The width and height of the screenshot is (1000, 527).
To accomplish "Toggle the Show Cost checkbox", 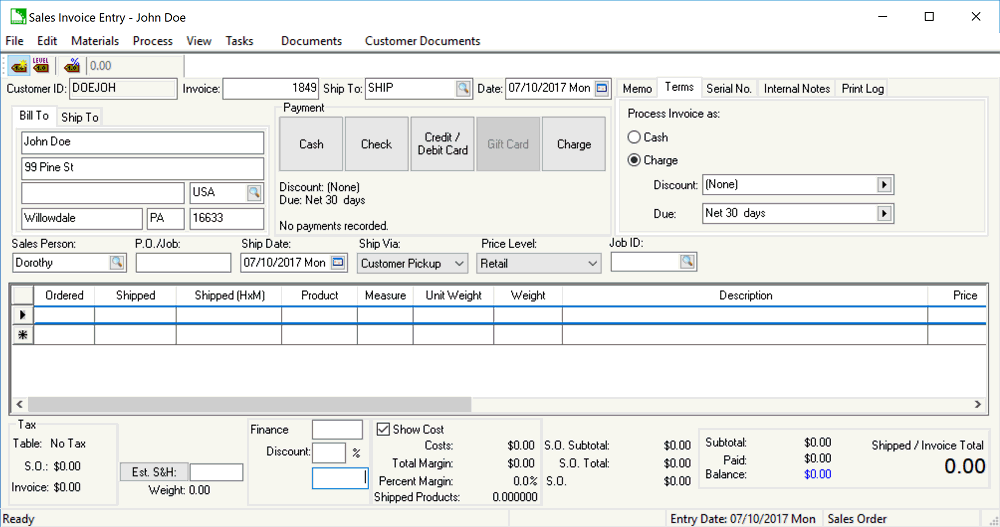I will coord(383,429).
